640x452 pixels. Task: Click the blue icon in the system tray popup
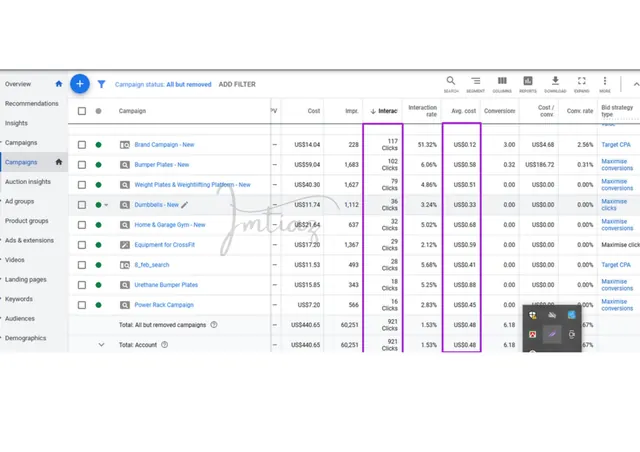[571, 315]
